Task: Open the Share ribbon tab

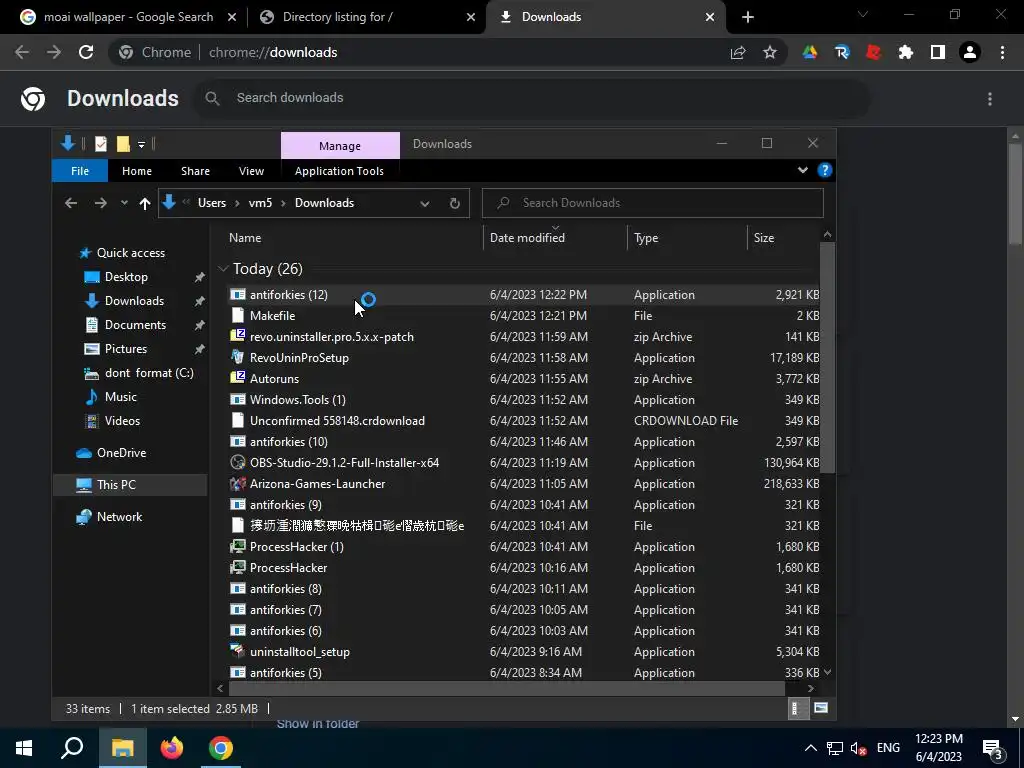Action: 195,171
